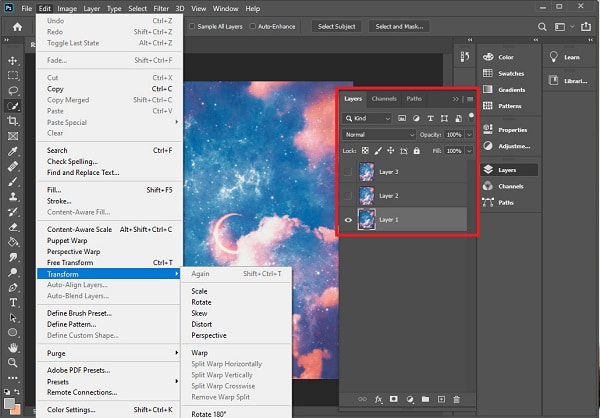The image size is (600, 418).
Task: Enable Sample All Layers checkbox
Action: [x=192, y=26]
